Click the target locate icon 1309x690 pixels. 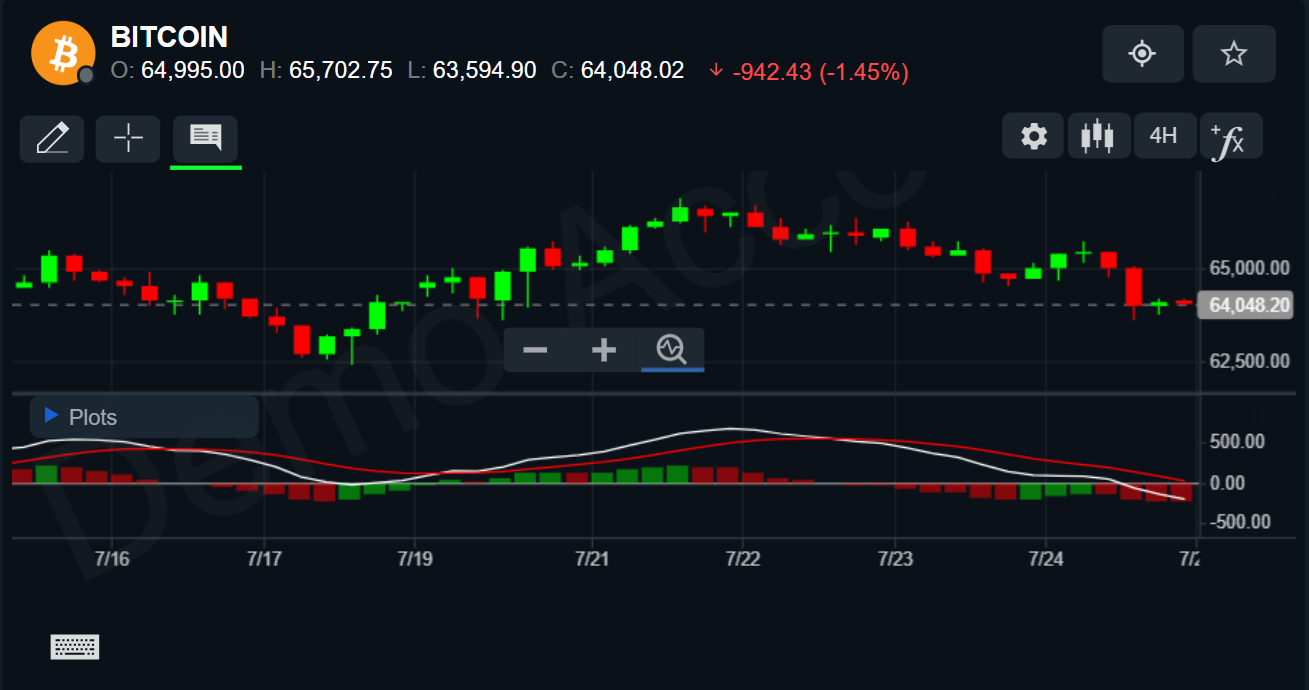[1143, 54]
